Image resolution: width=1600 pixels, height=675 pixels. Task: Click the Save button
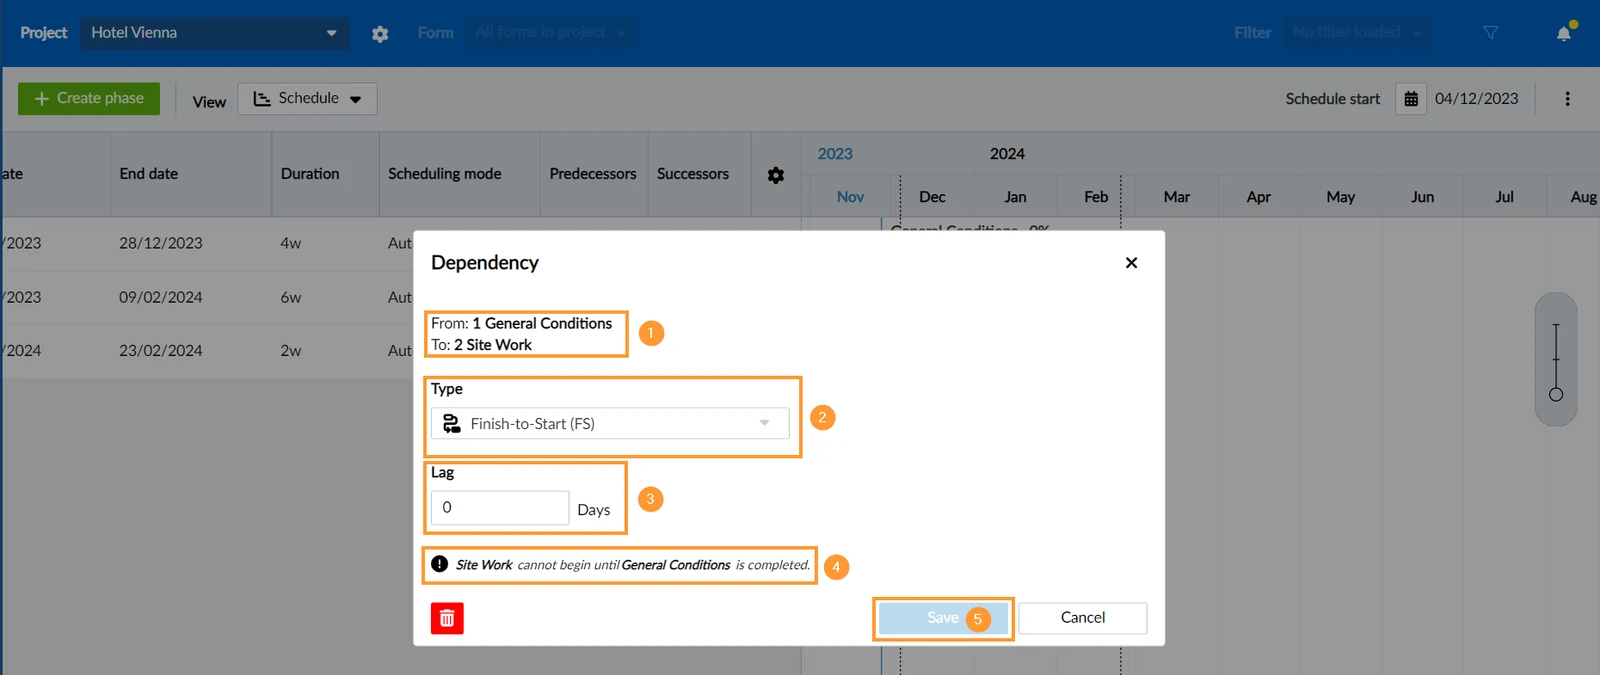[x=942, y=618]
